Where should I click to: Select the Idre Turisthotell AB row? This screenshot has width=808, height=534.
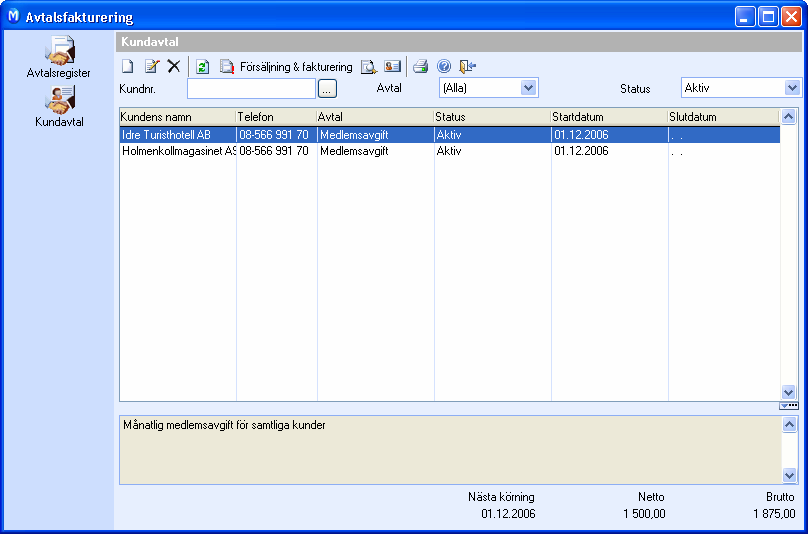449,135
